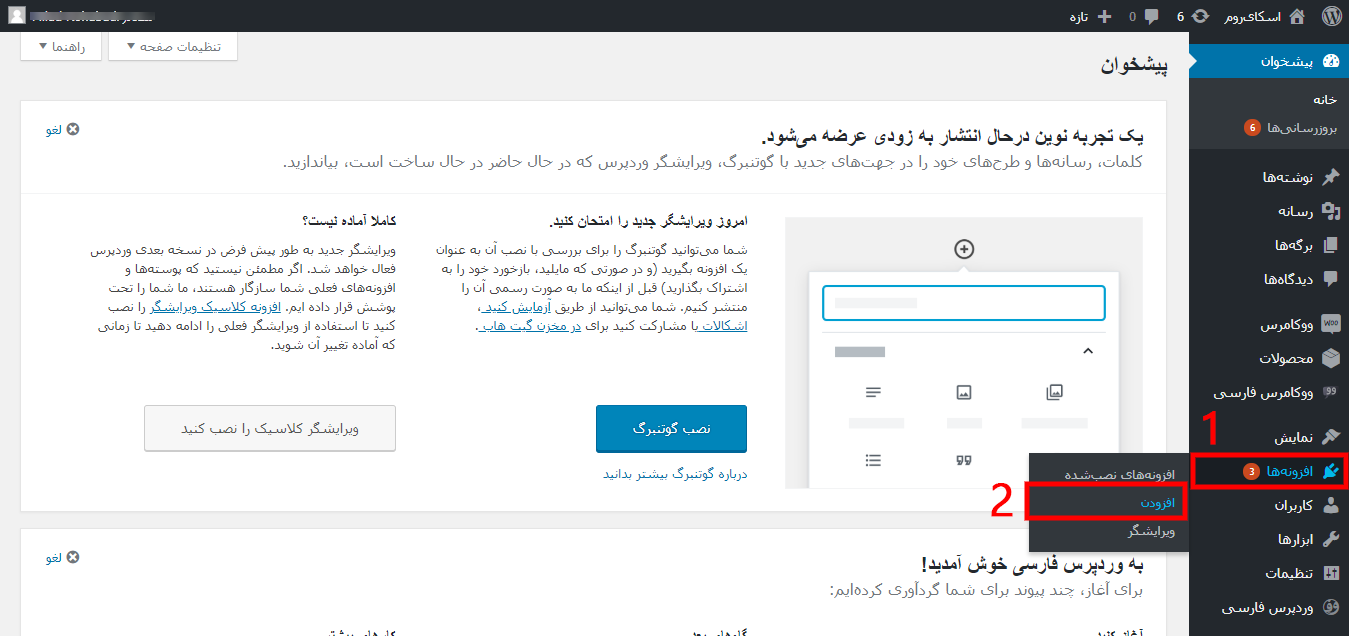Viewport: 1349px width, 636px height.
Task: Click the Gutenberg editor preview illustration
Action: click(963, 352)
